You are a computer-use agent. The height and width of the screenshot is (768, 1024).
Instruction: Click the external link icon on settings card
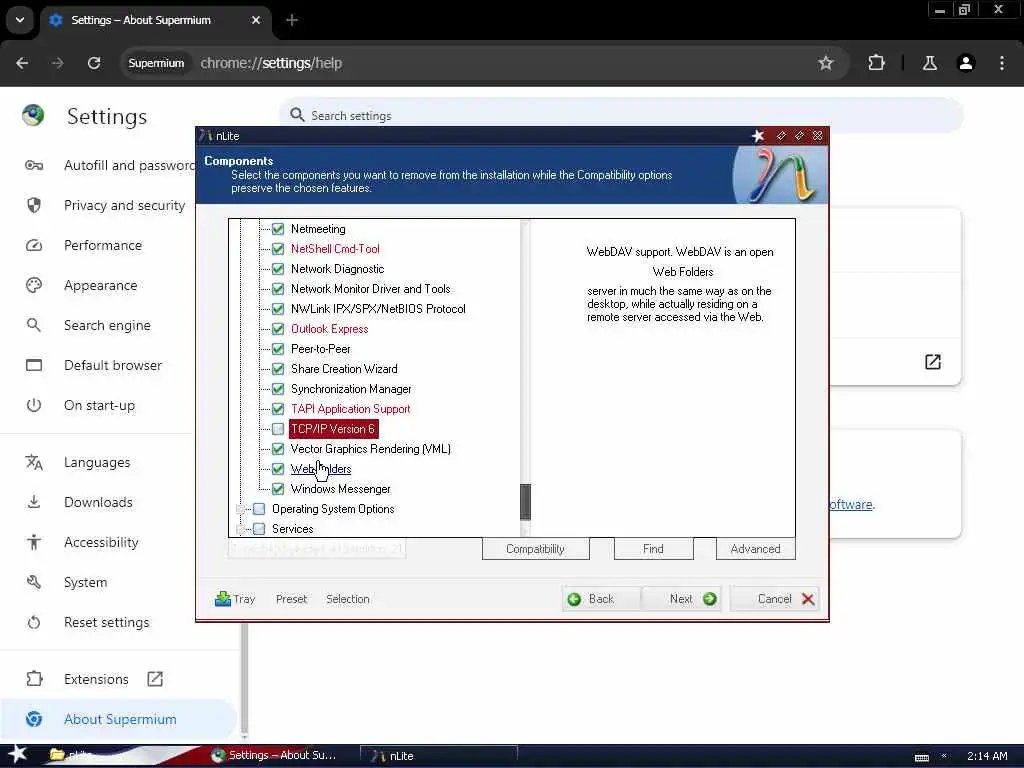click(933, 362)
